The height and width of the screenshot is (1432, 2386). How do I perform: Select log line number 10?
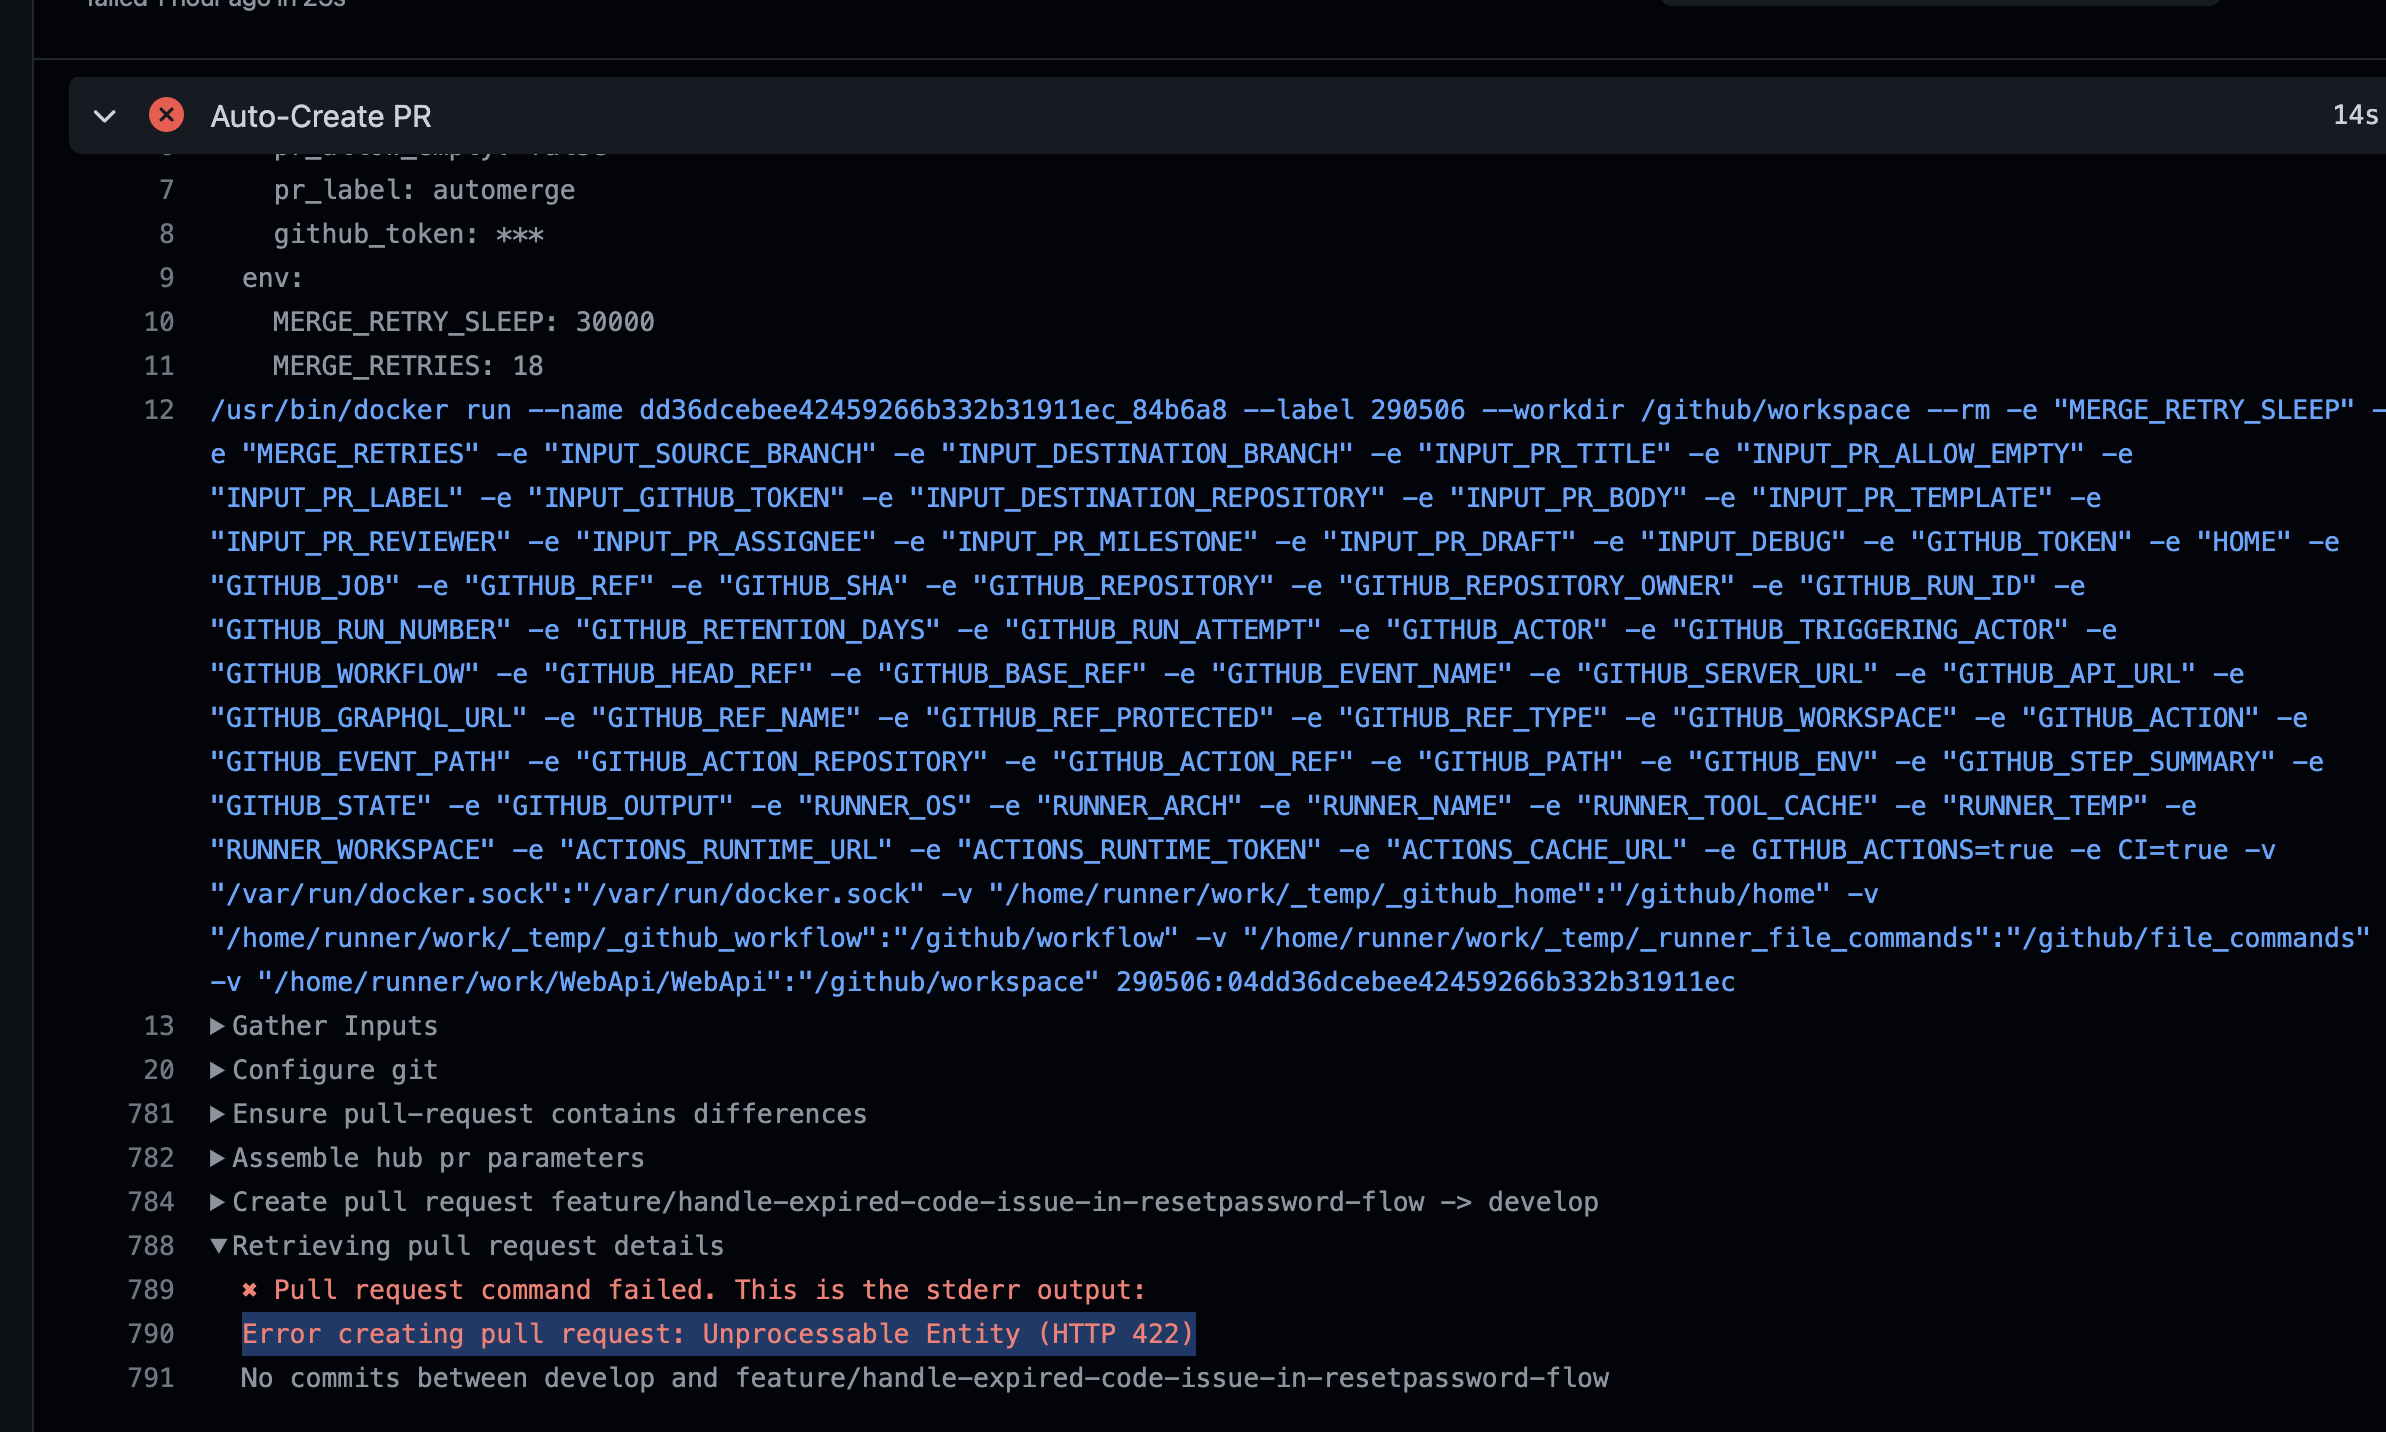pyautogui.click(x=159, y=322)
